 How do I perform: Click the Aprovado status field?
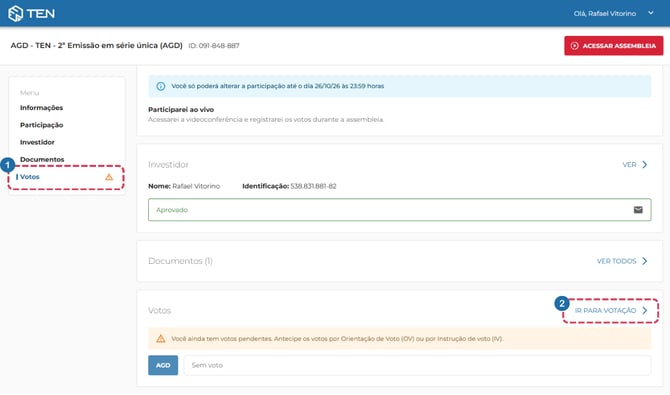tap(400, 210)
